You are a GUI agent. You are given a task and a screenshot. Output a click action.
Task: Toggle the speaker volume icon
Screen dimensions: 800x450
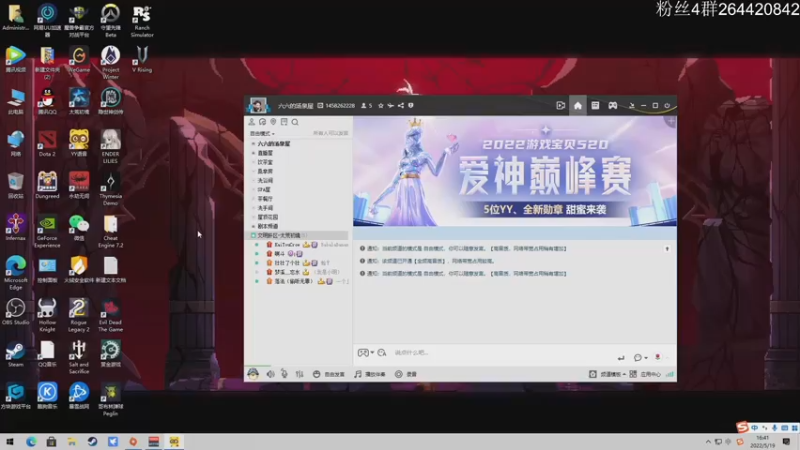click(x=270, y=374)
